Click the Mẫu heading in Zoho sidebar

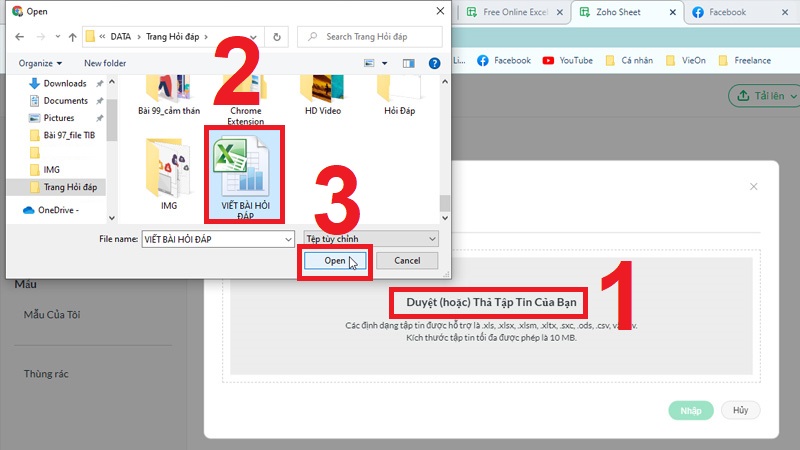click(26, 285)
